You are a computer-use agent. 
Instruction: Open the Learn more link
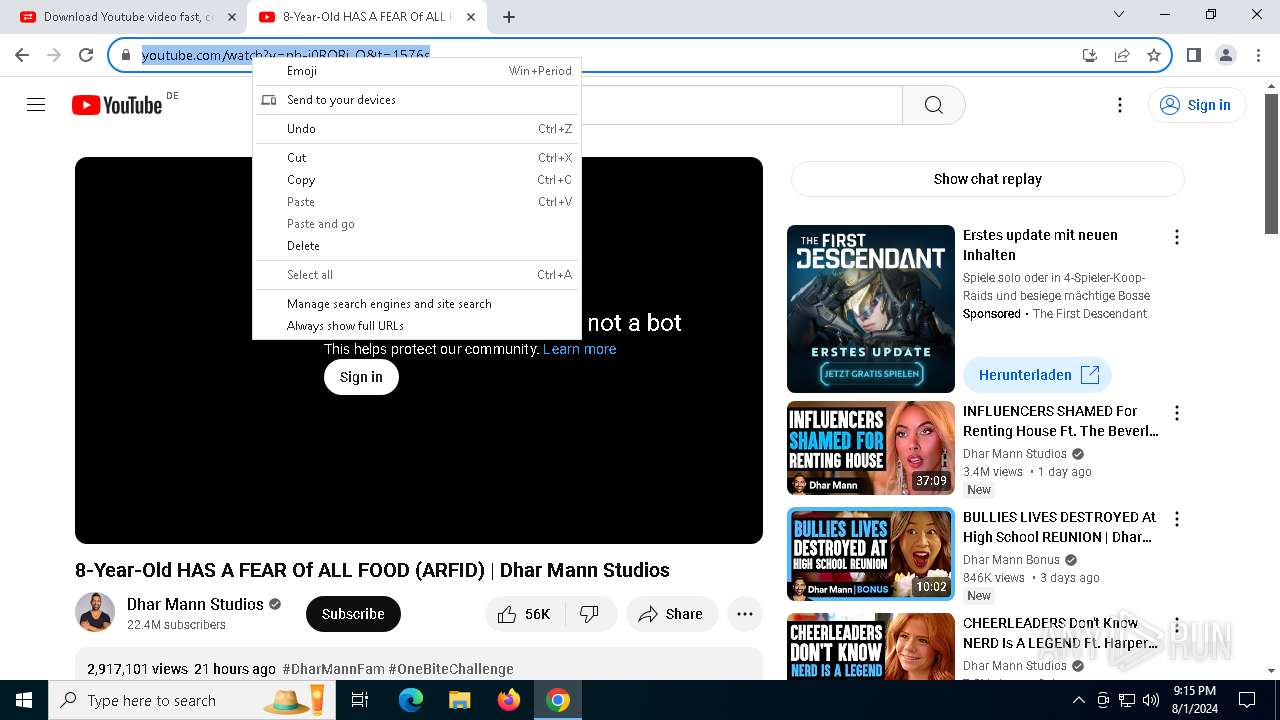click(579, 349)
